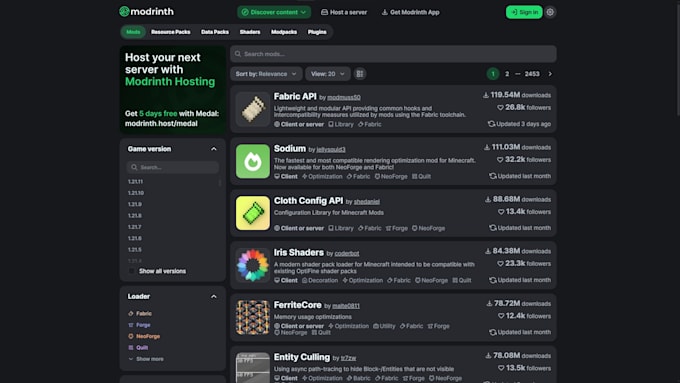
Task: Open the settings gear icon
Action: pos(550,12)
